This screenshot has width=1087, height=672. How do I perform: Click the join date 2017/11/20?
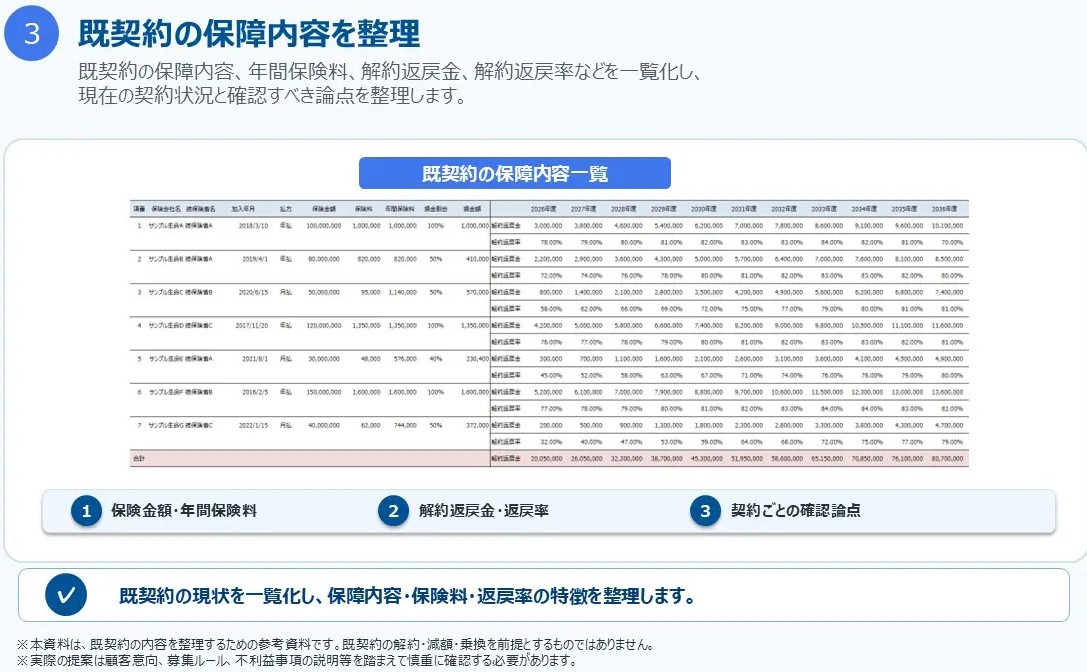point(252,325)
